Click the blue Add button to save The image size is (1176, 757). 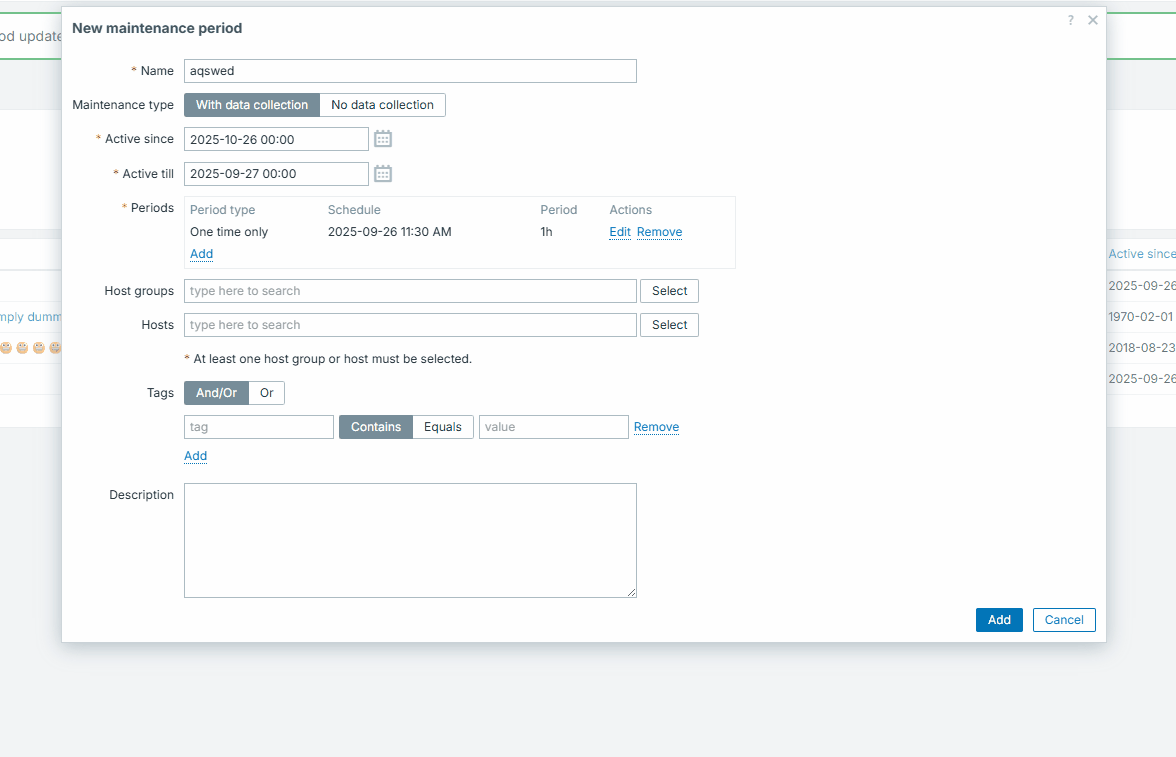[x=999, y=620]
